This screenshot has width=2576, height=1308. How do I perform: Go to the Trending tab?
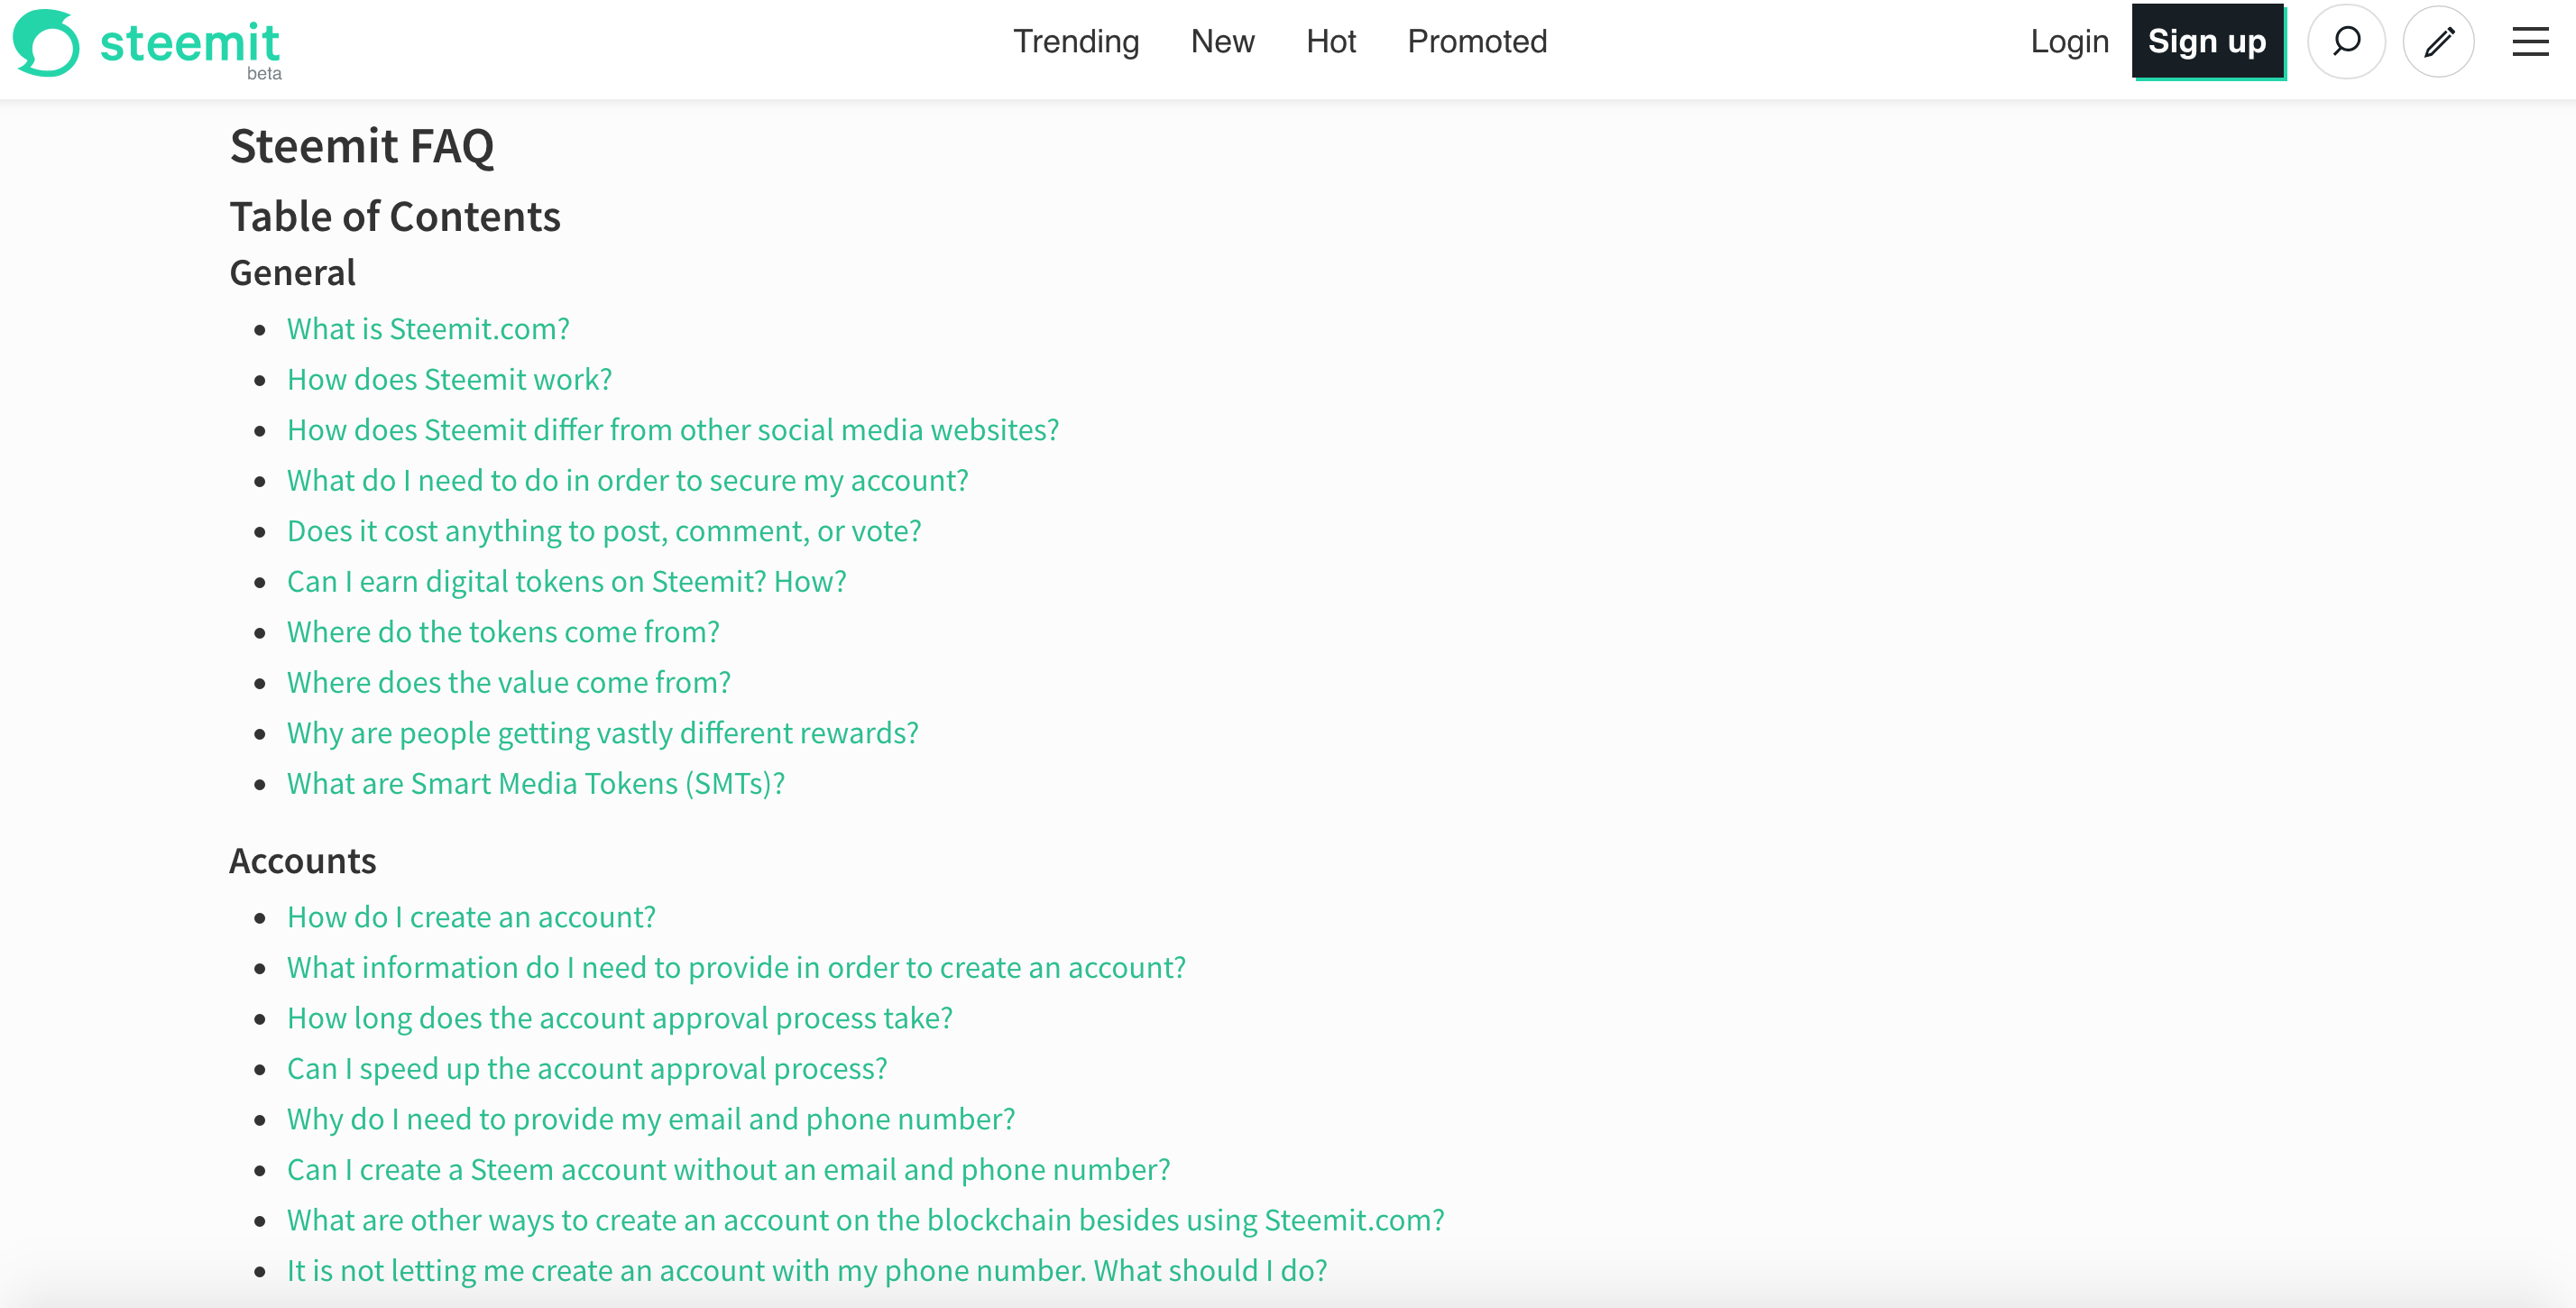[1076, 42]
